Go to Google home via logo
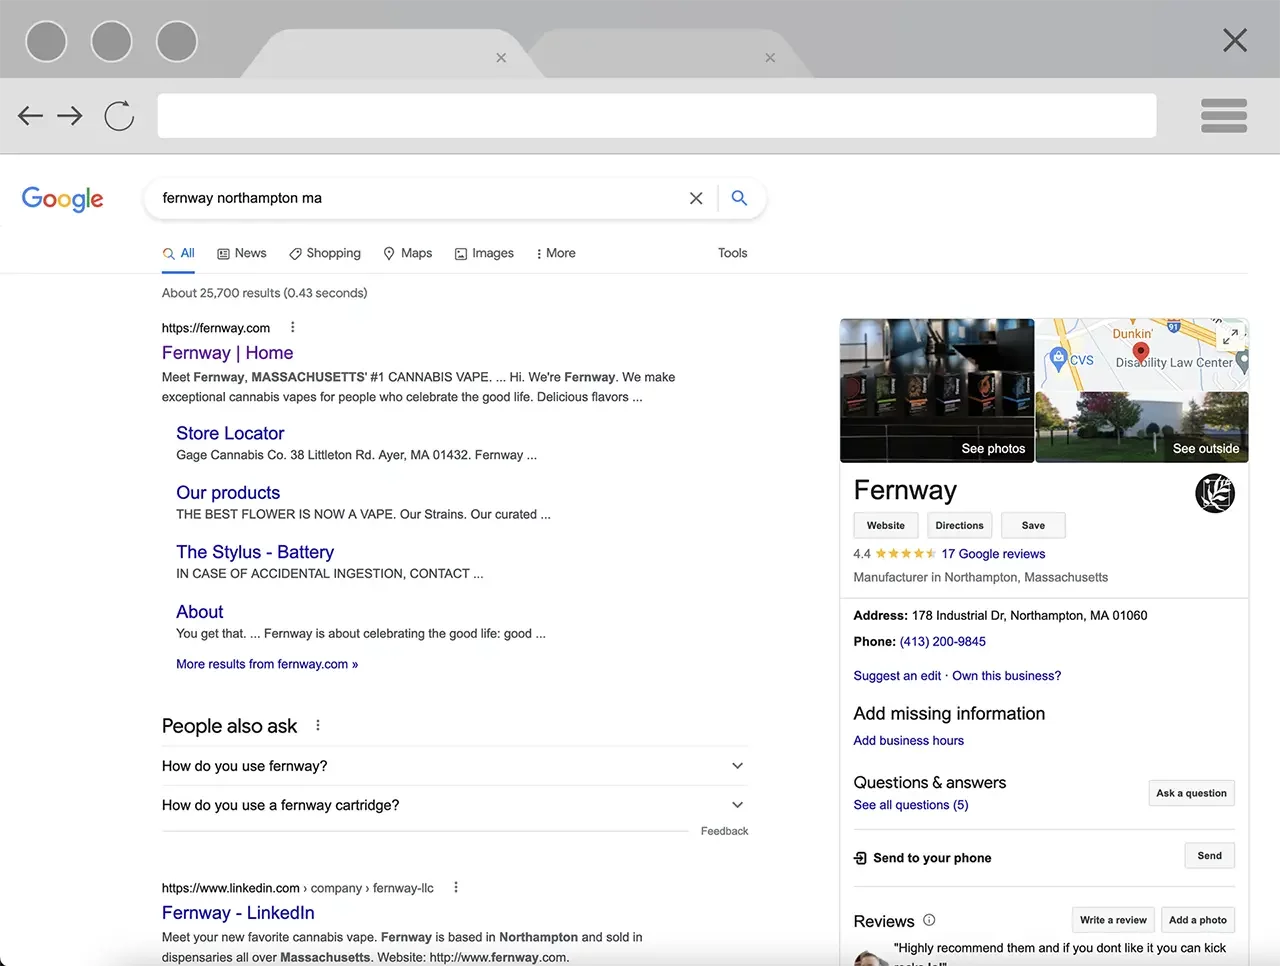Viewport: 1280px width, 966px height. (x=62, y=198)
